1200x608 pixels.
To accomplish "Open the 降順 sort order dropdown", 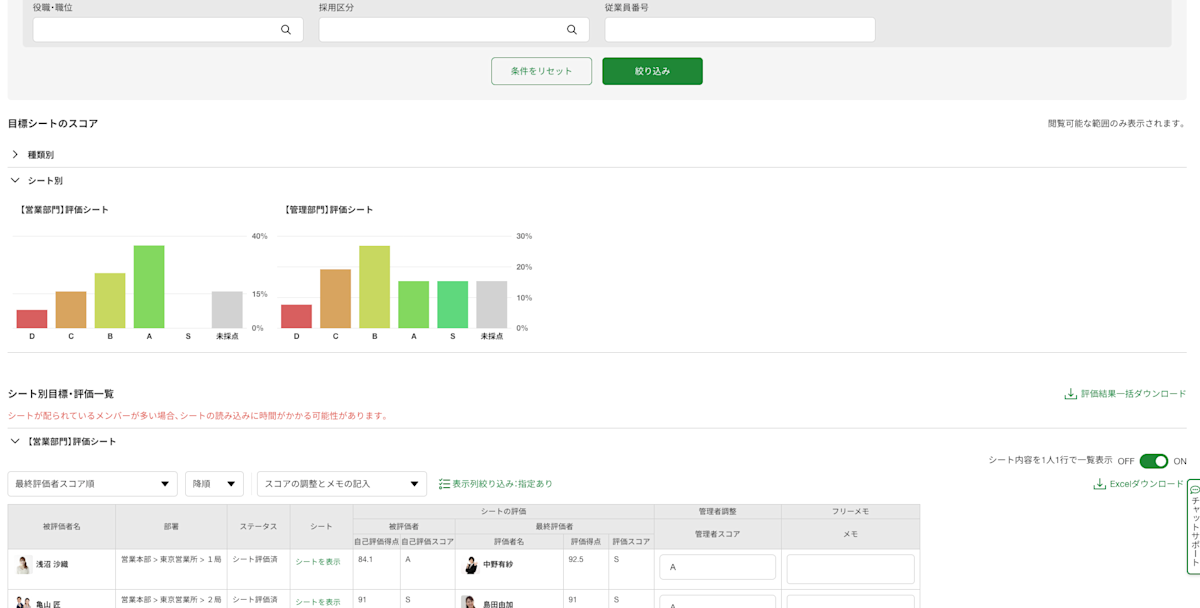I will click(x=213, y=483).
